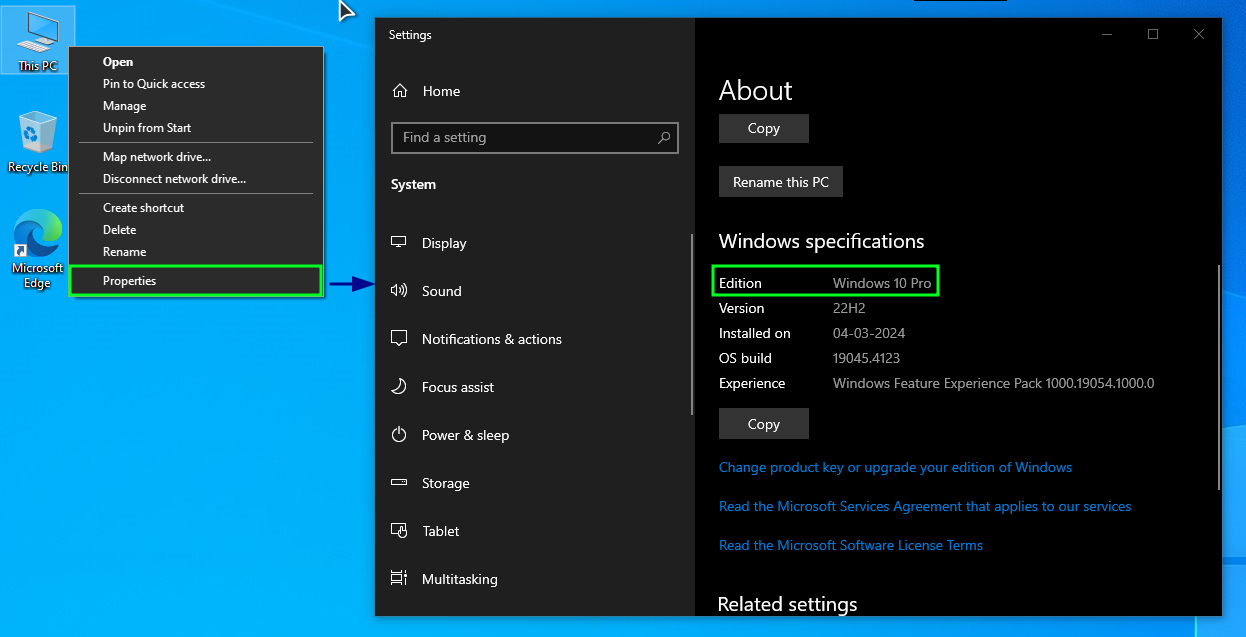Click the Rename this PC button
Image resolution: width=1246 pixels, height=637 pixels.
(x=781, y=182)
